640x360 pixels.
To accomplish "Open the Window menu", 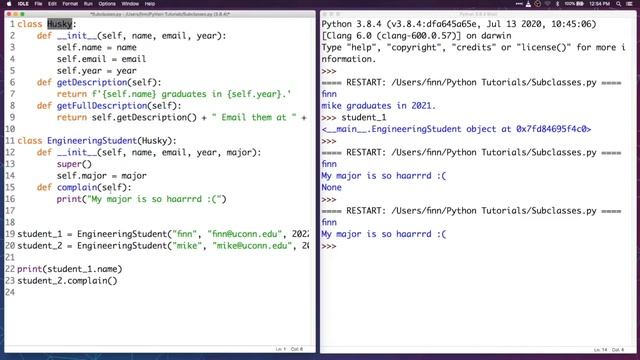I will click(130, 4).
